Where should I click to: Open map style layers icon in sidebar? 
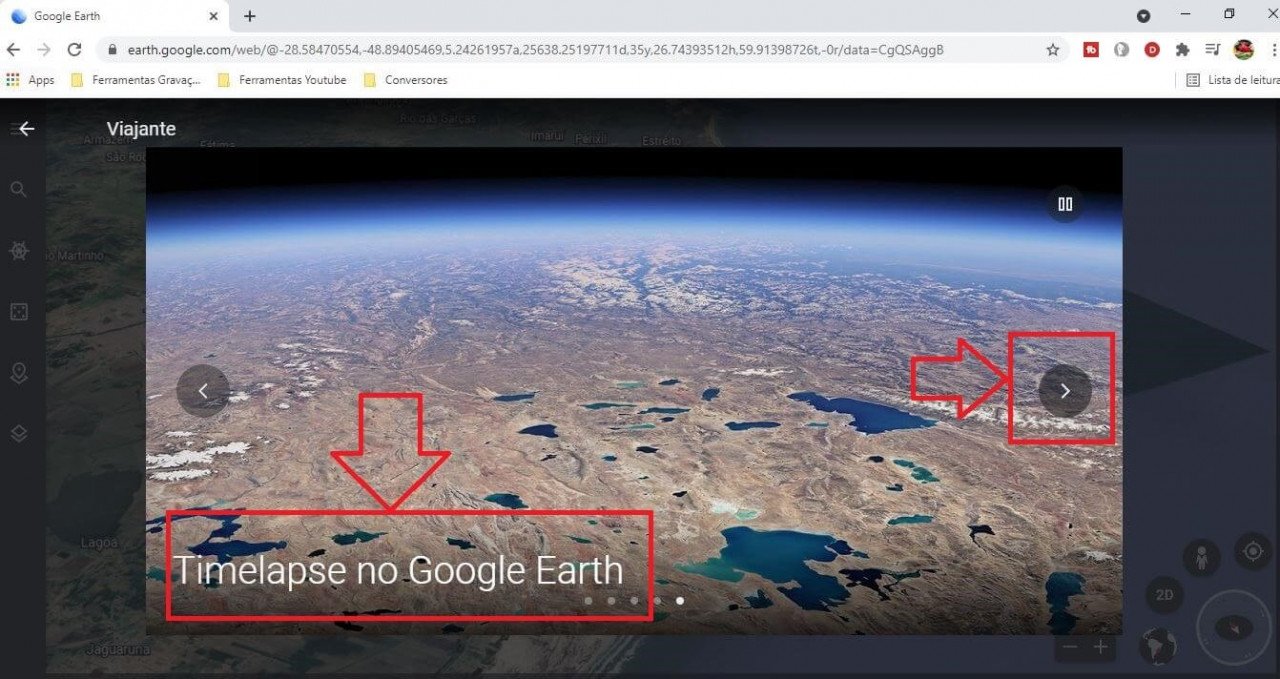(x=18, y=434)
